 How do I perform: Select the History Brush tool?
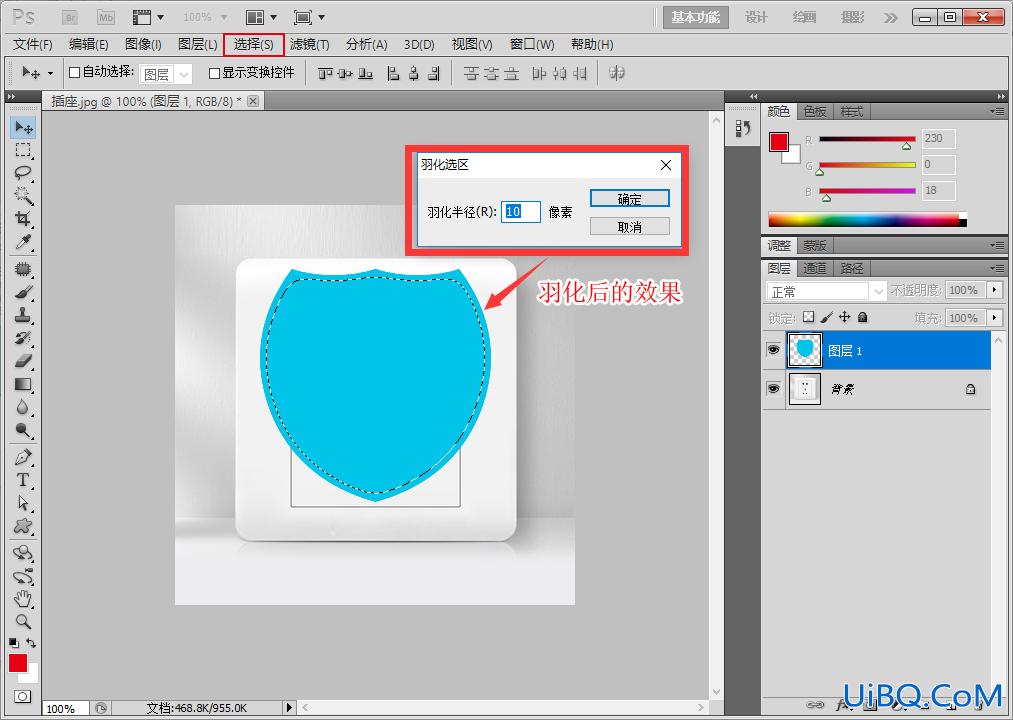[x=23, y=338]
